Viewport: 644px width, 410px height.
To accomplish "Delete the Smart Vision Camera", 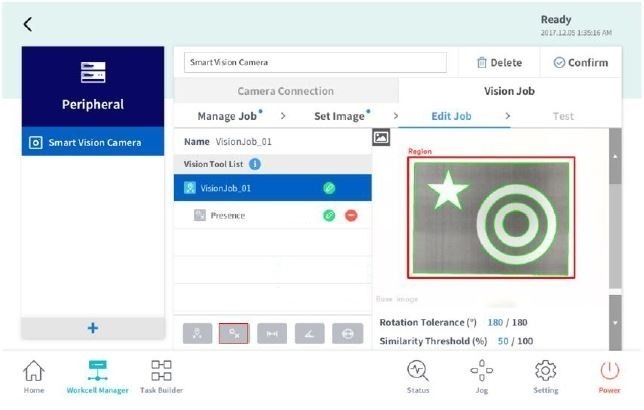I will tap(499, 62).
